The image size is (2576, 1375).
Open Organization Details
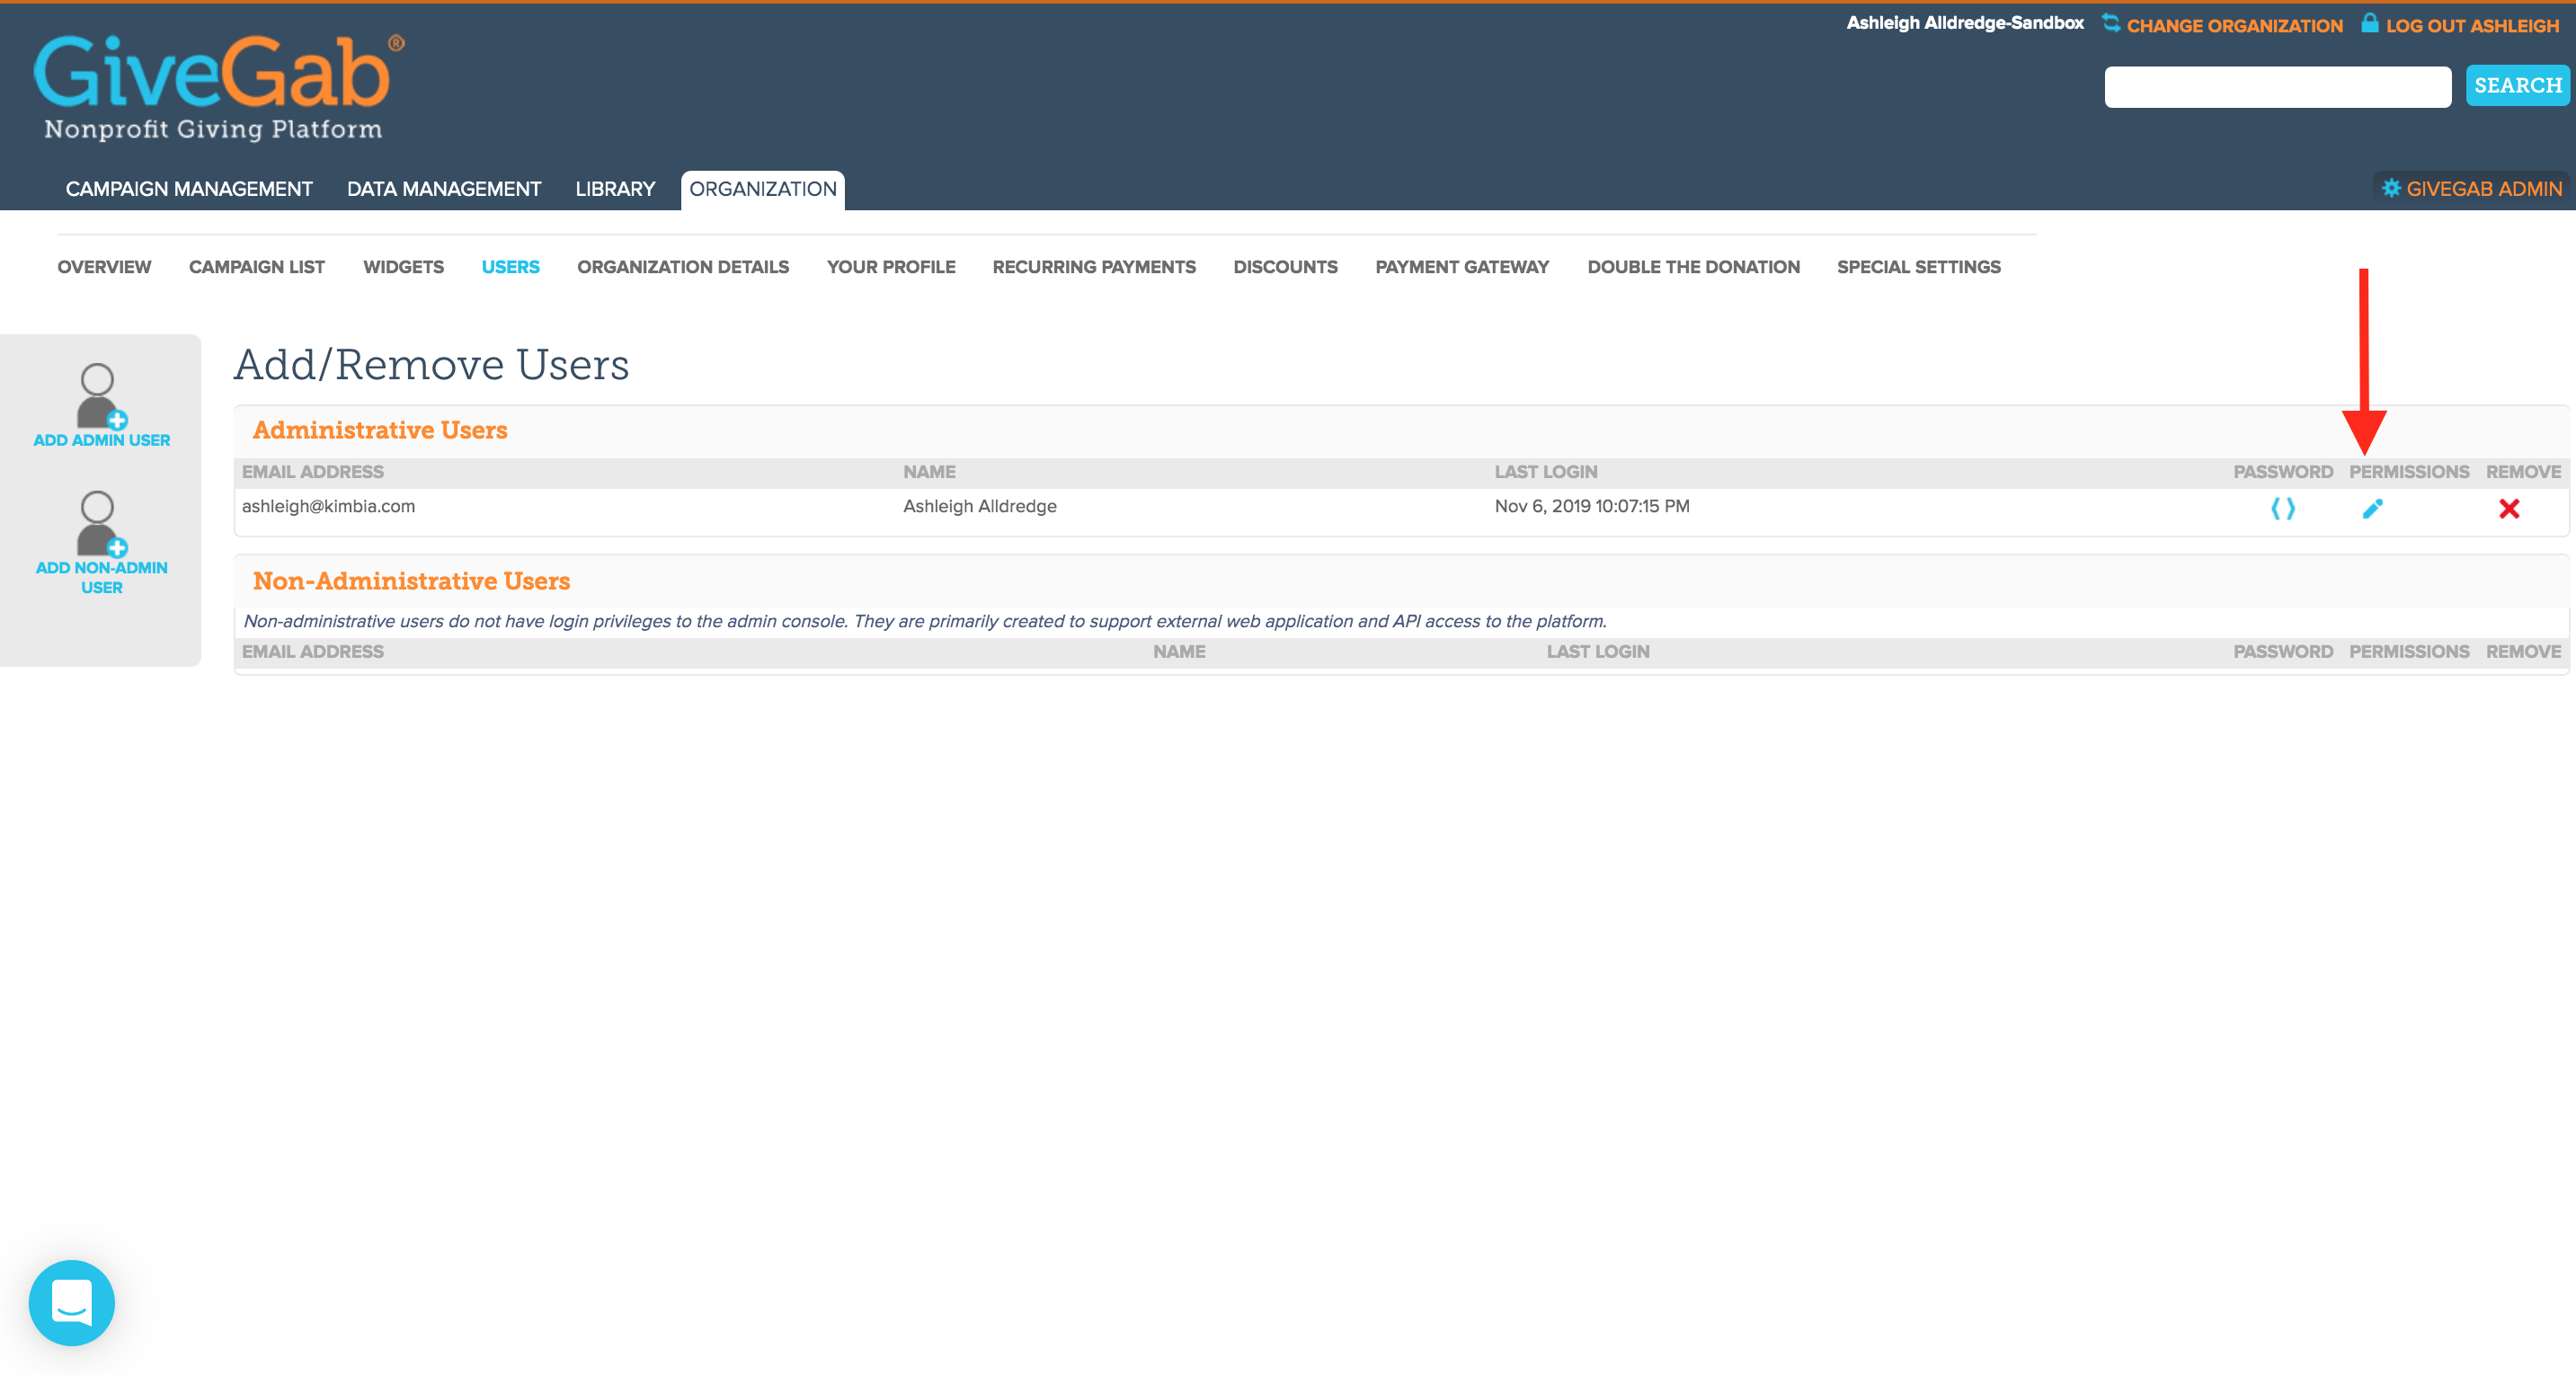(683, 267)
